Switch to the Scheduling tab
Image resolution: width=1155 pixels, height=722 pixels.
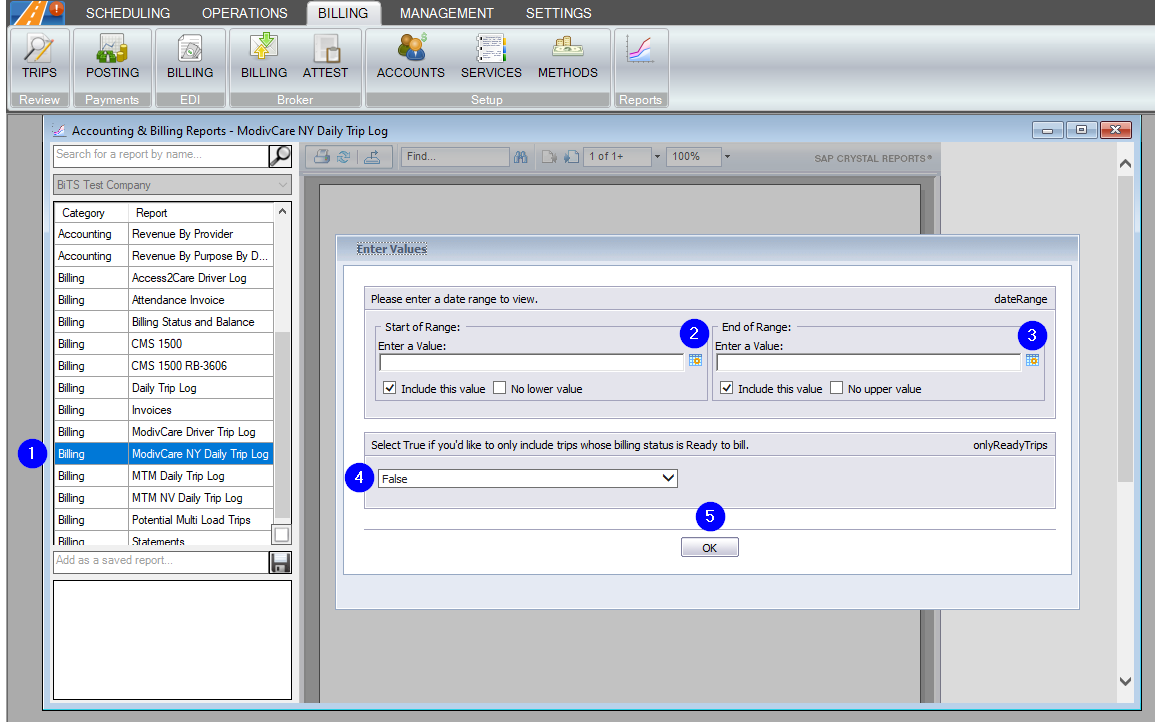point(128,13)
